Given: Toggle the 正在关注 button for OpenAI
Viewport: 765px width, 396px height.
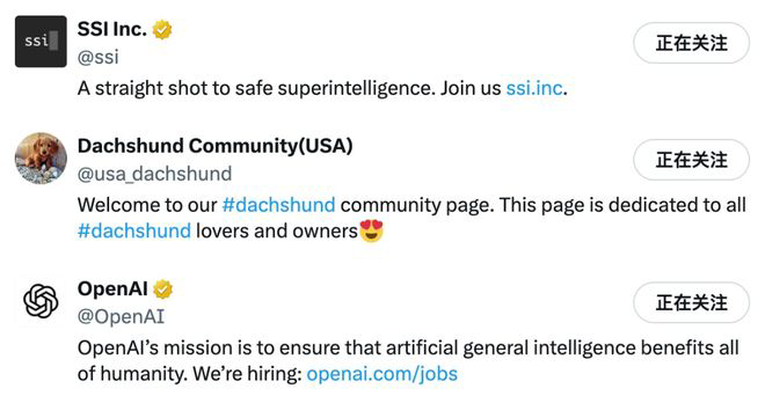Looking at the screenshot, I should (x=691, y=302).
